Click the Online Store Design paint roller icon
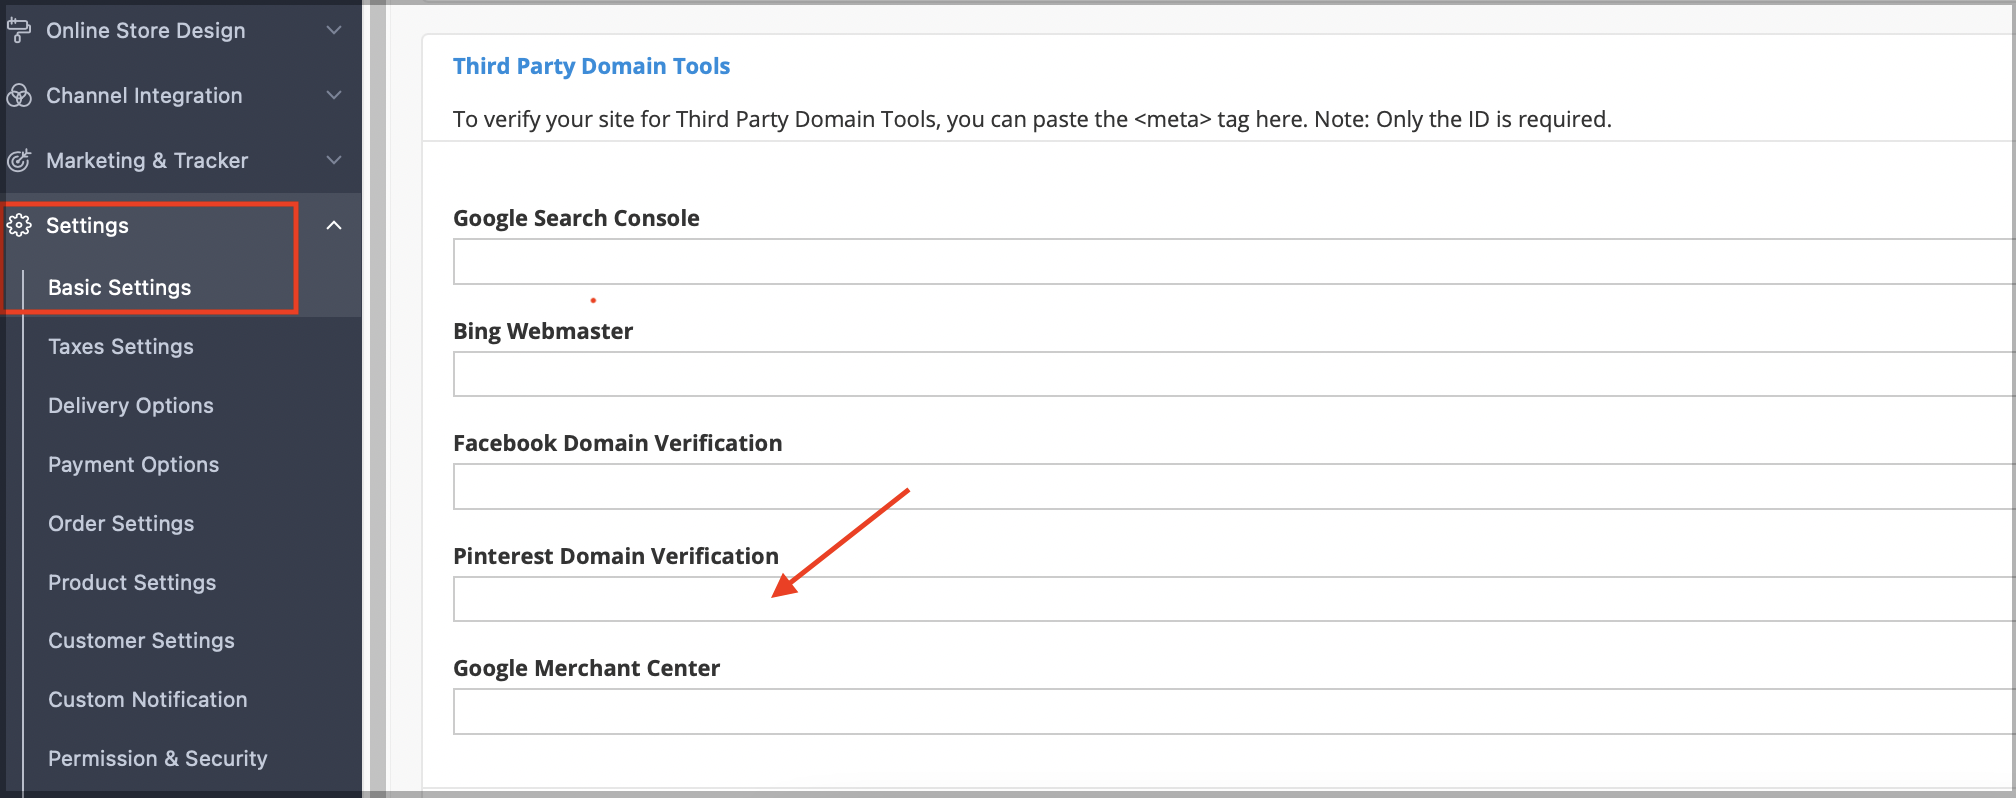Image resolution: width=2016 pixels, height=798 pixels. tap(18, 31)
